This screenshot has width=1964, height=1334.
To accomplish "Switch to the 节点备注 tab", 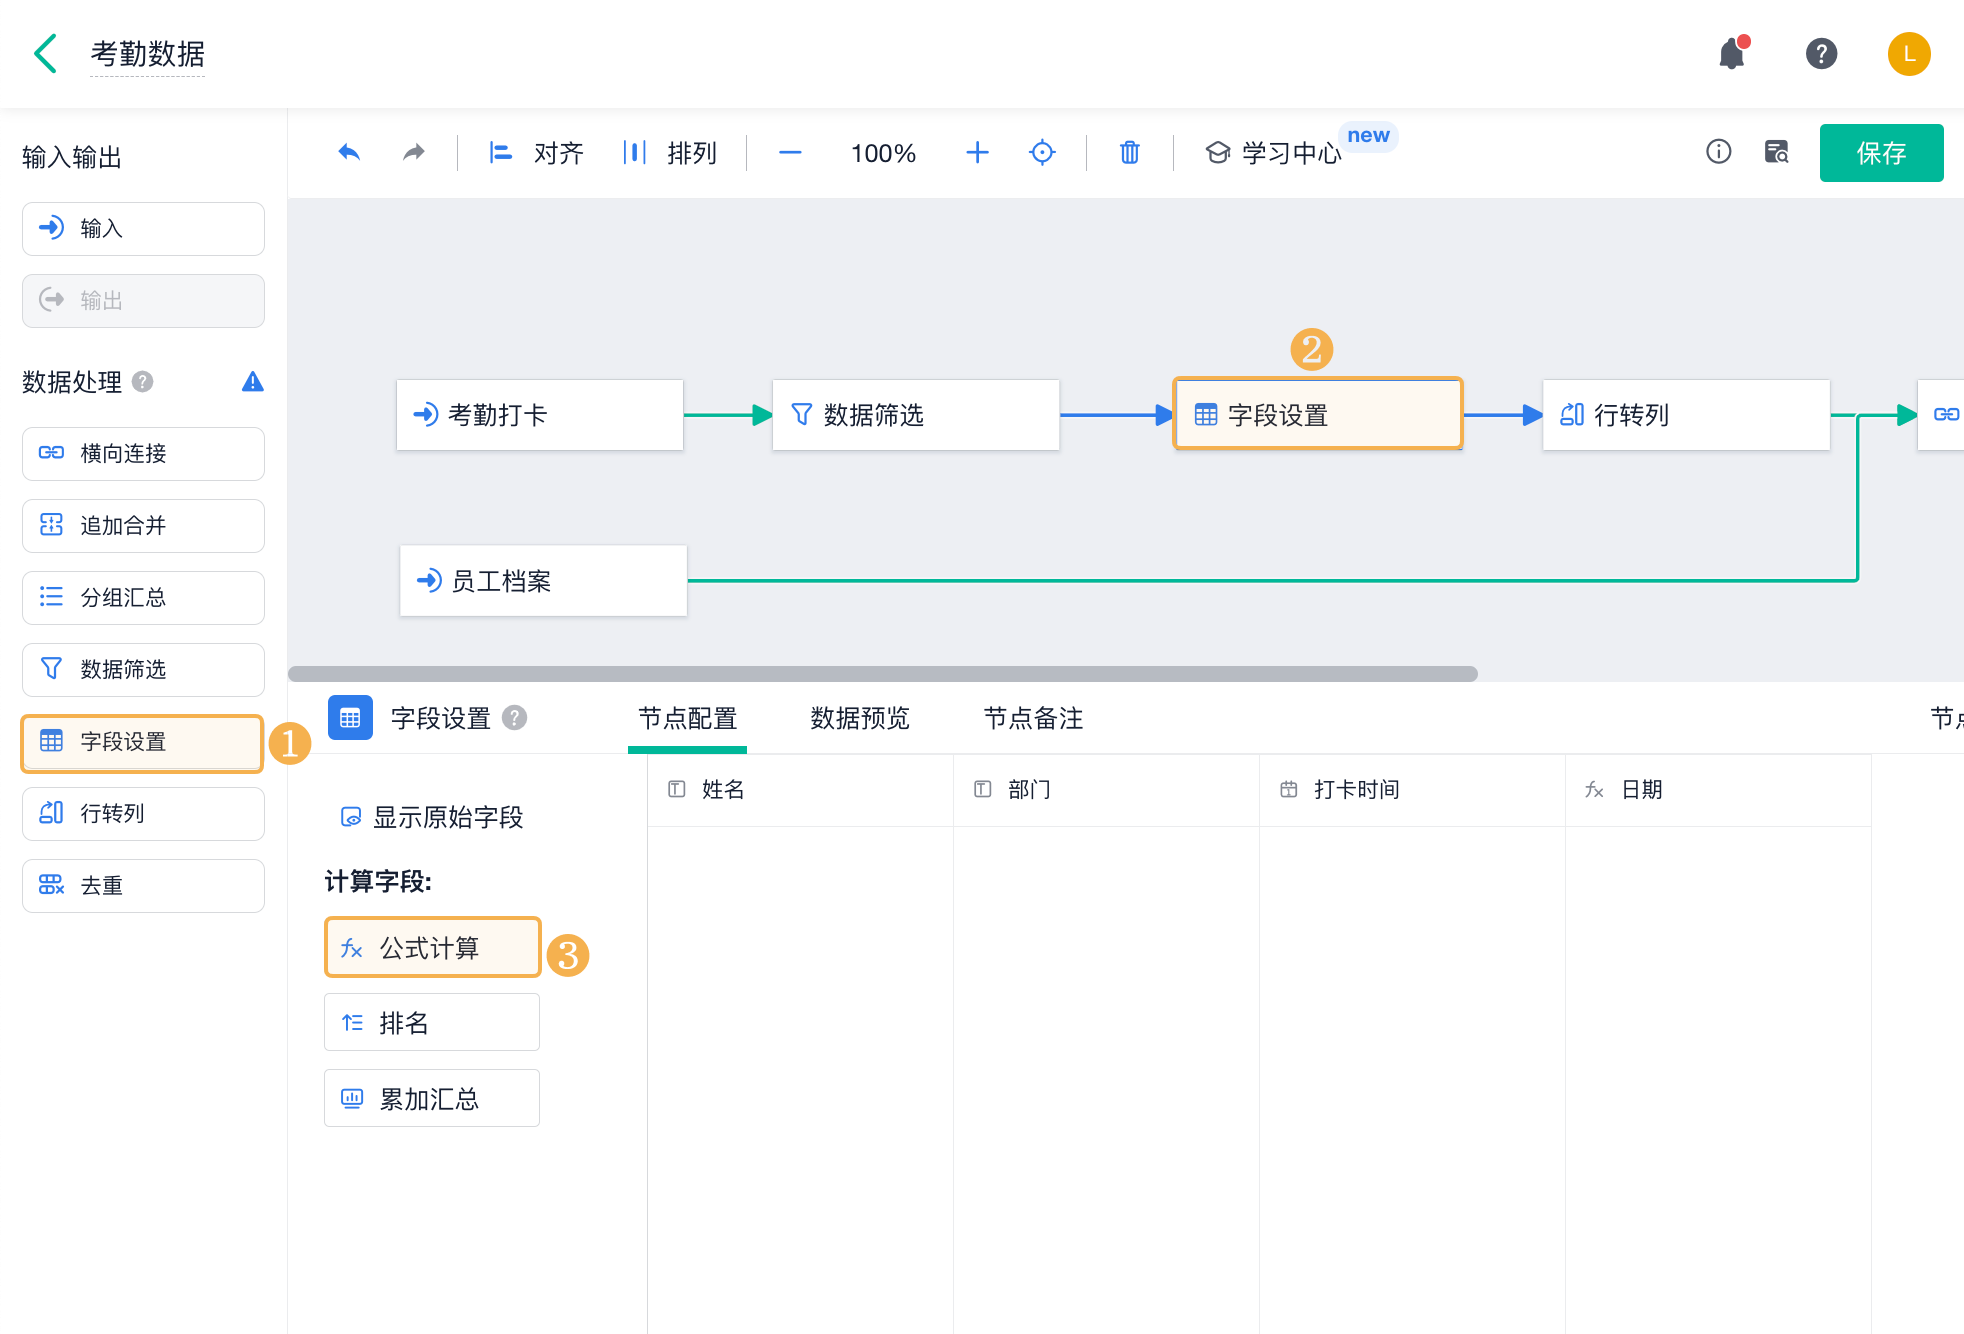I will pyautogui.click(x=1033, y=719).
